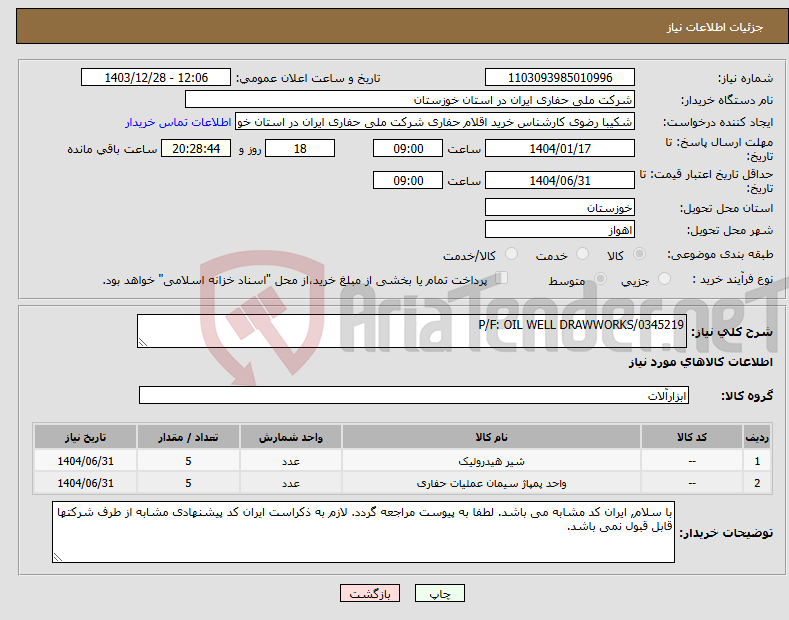Click the delivery province field خوزستان

[560, 207]
